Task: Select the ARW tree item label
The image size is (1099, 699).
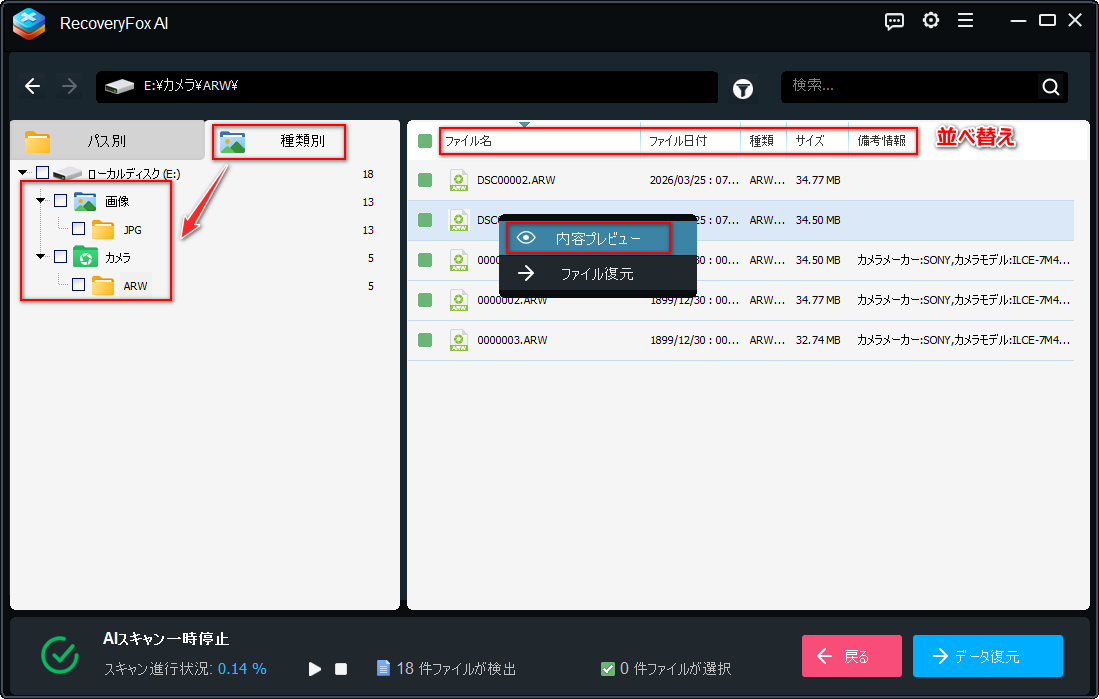Action: pos(135,285)
